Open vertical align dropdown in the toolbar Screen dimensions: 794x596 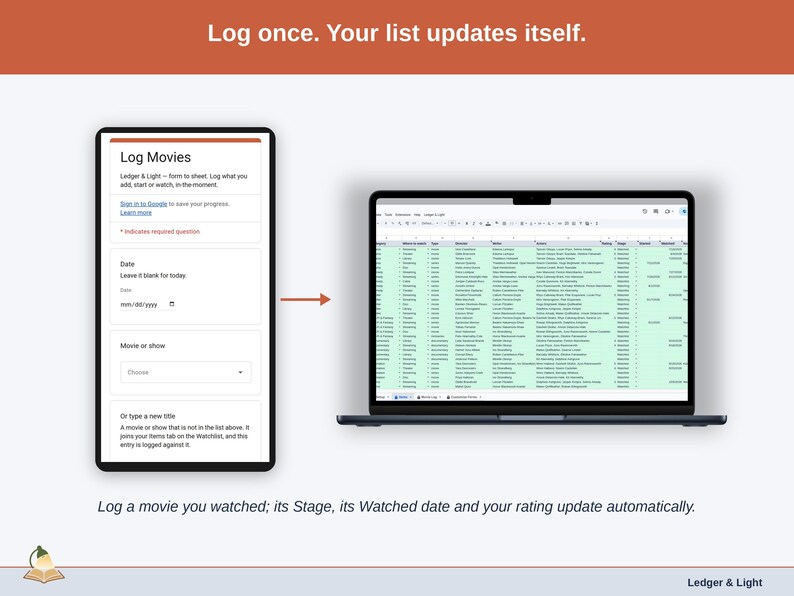tap(532, 223)
